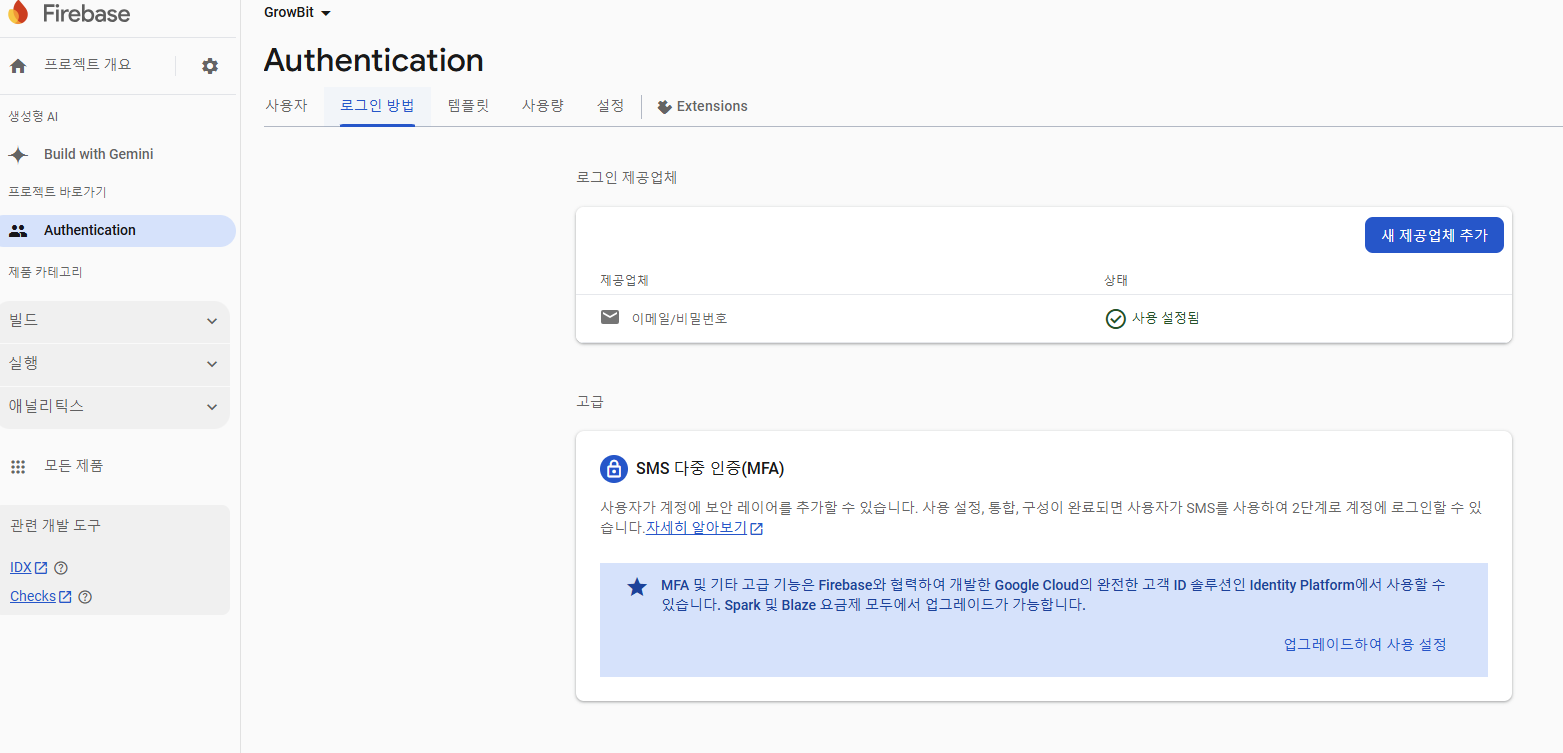Screen dimensions: 1563x753
Task: Click the Authentication page title
Action: tap(374, 61)
